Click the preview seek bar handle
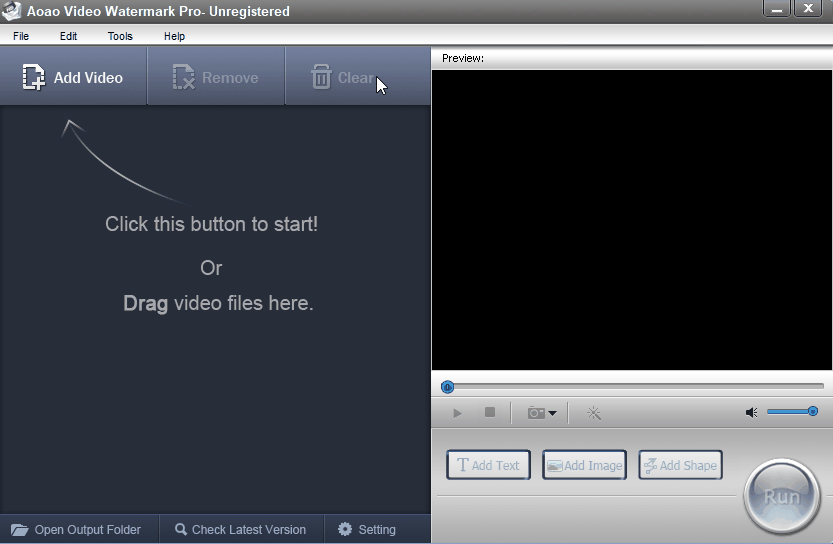Viewport: 833px width, 544px height. coord(447,387)
